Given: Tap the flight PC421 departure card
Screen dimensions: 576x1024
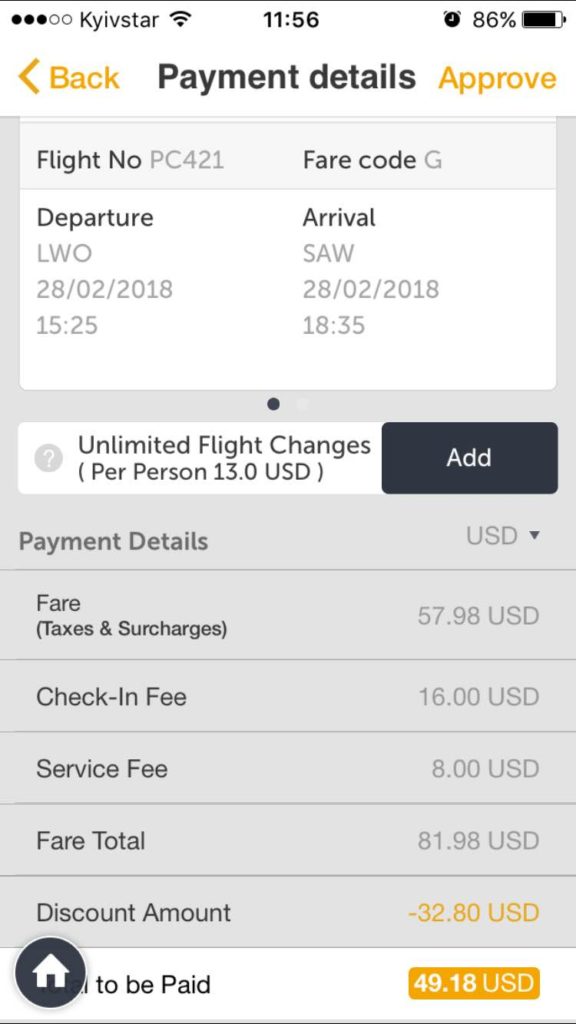Looking at the screenshot, I should (288, 256).
